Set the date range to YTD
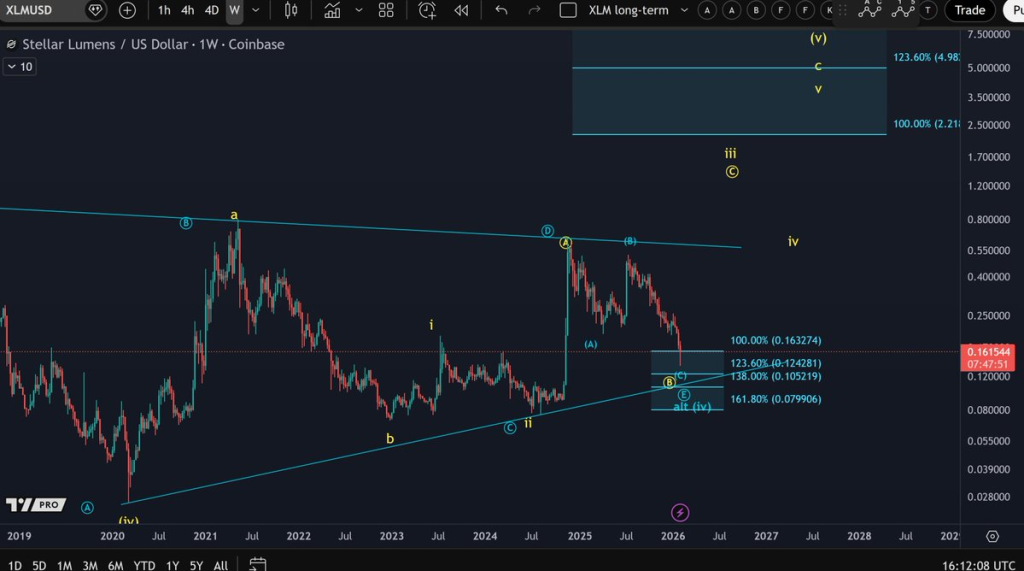 click(x=144, y=565)
